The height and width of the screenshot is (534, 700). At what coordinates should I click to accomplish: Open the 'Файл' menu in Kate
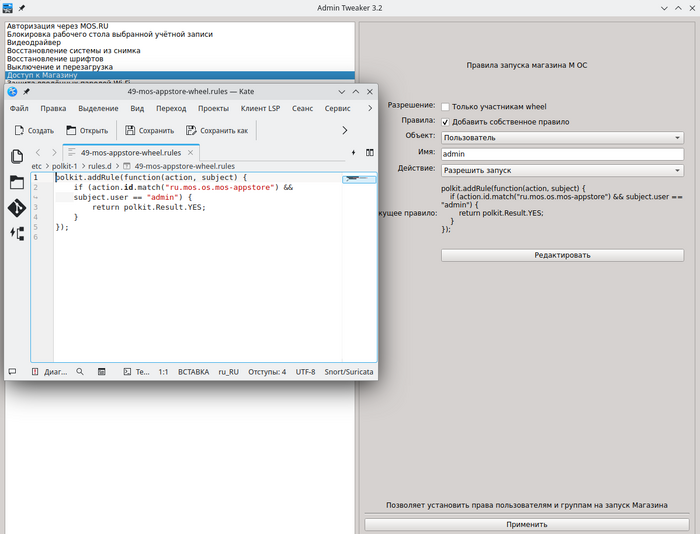click(19, 108)
